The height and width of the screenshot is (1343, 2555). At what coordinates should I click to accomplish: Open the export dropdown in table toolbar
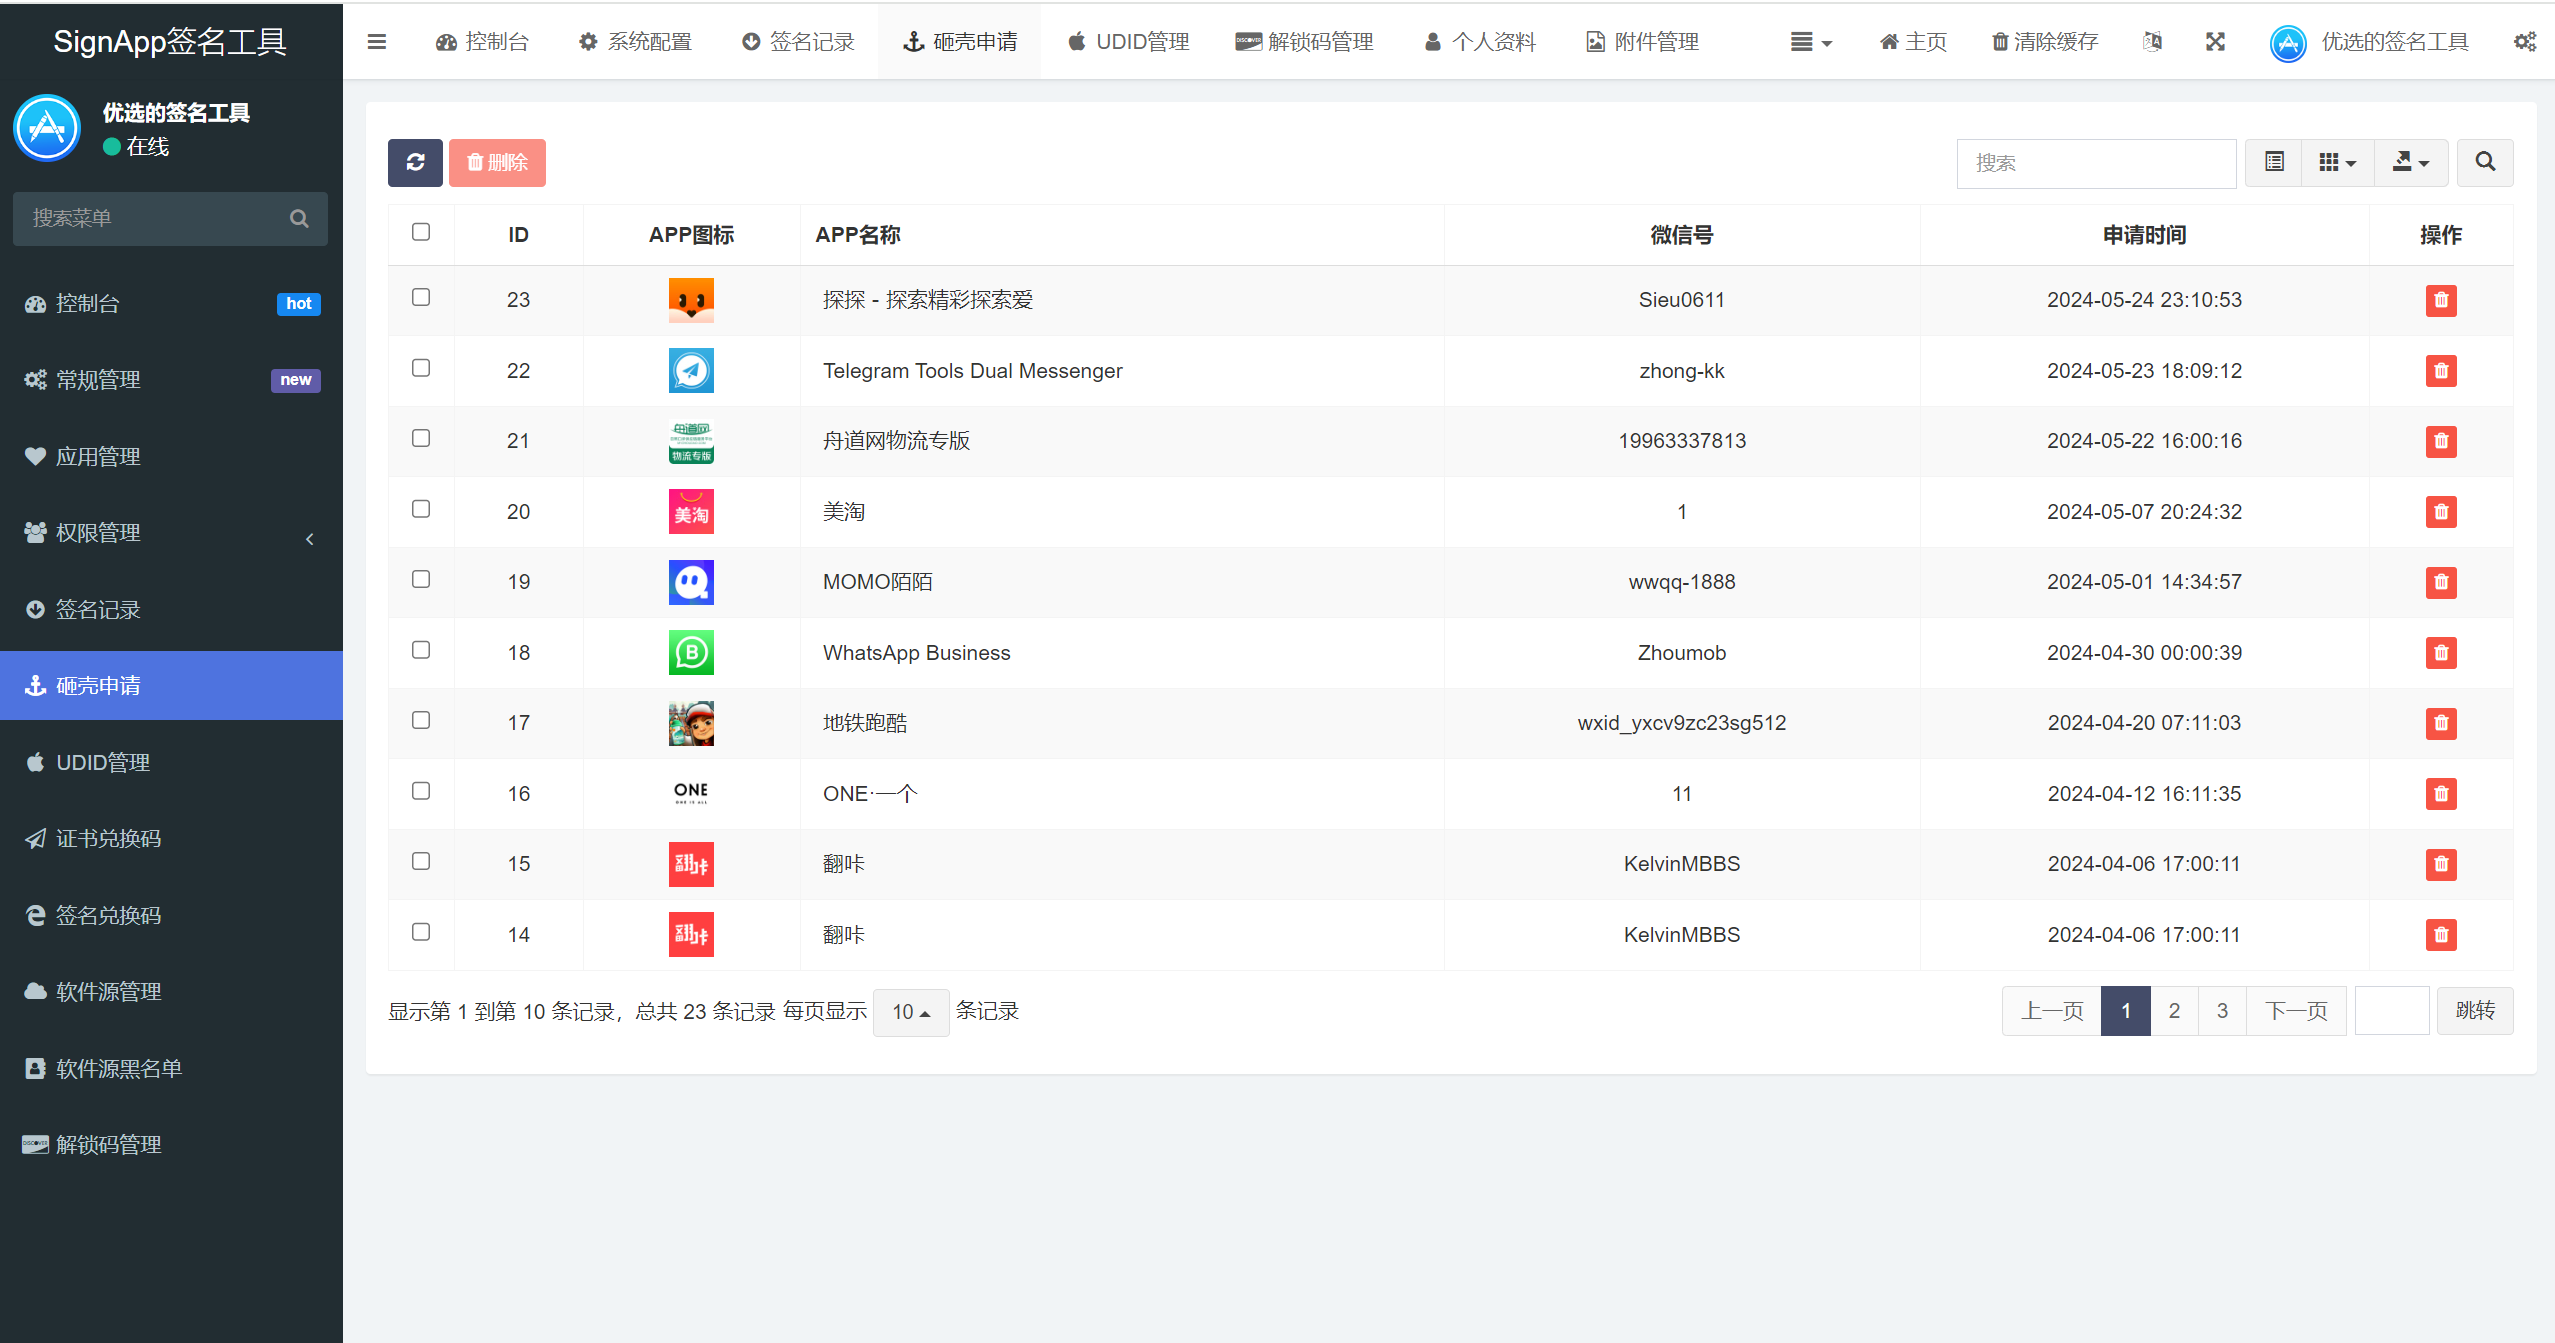point(2412,162)
